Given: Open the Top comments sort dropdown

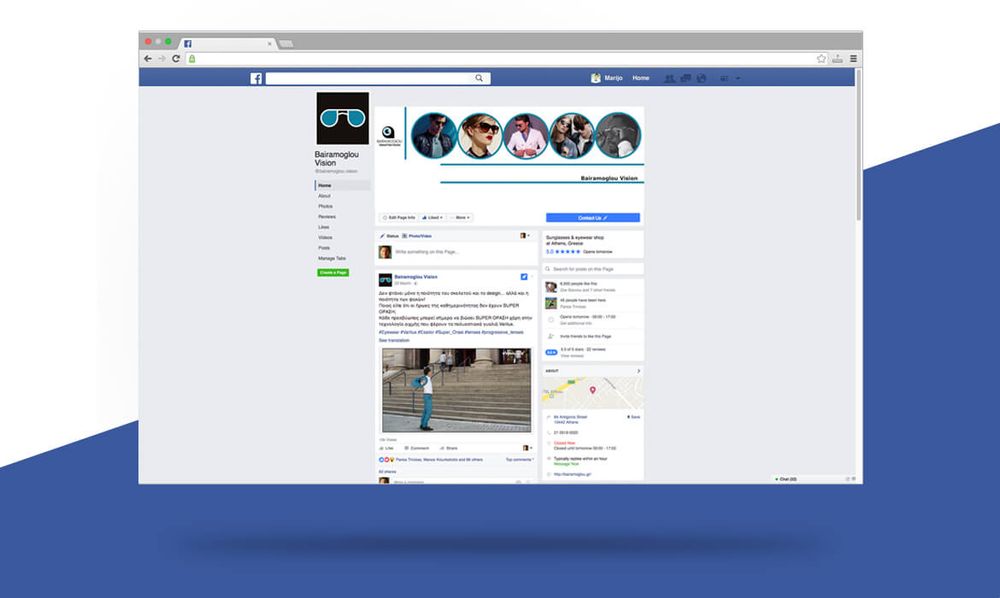Looking at the screenshot, I should 519,460.
